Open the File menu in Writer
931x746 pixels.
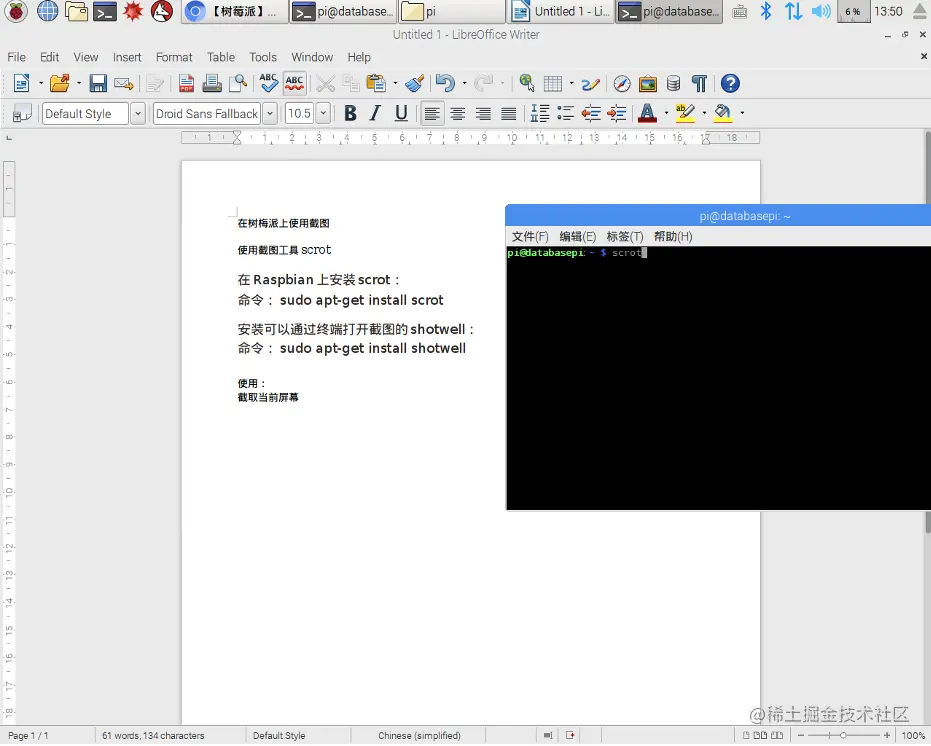(17, 57)
